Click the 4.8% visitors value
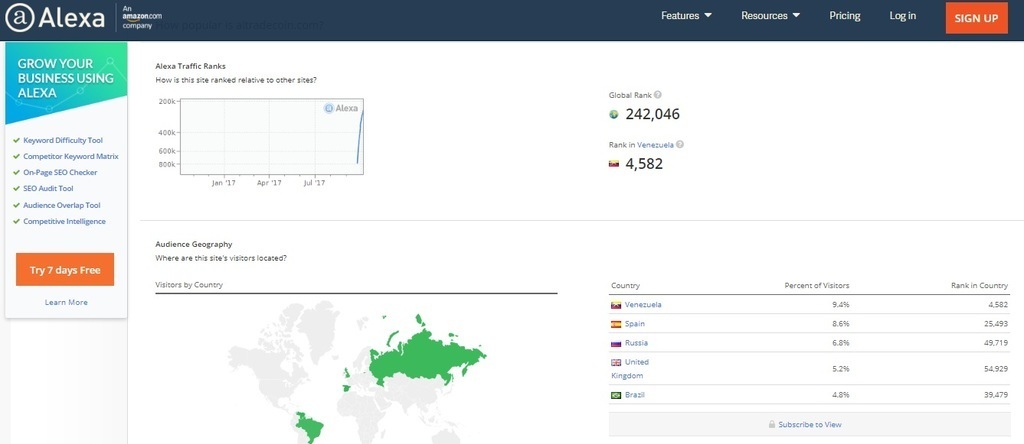The width and height of the screenshot is (1024, 444). pyautogui.click(x=842, y=395)
